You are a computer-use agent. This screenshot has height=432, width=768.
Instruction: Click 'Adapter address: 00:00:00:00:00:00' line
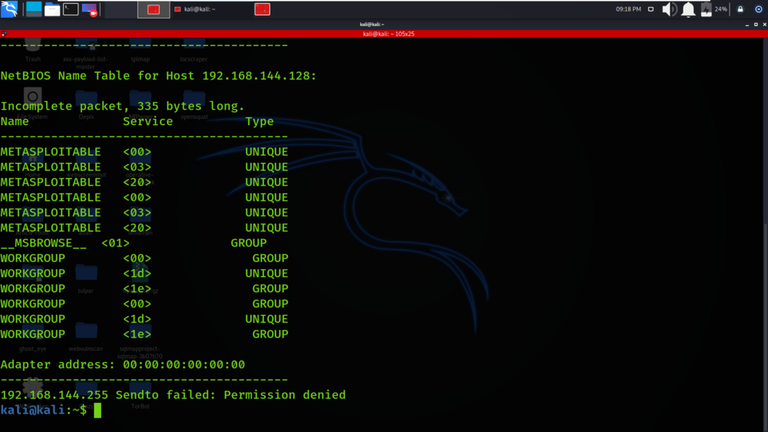click(122, 365)
